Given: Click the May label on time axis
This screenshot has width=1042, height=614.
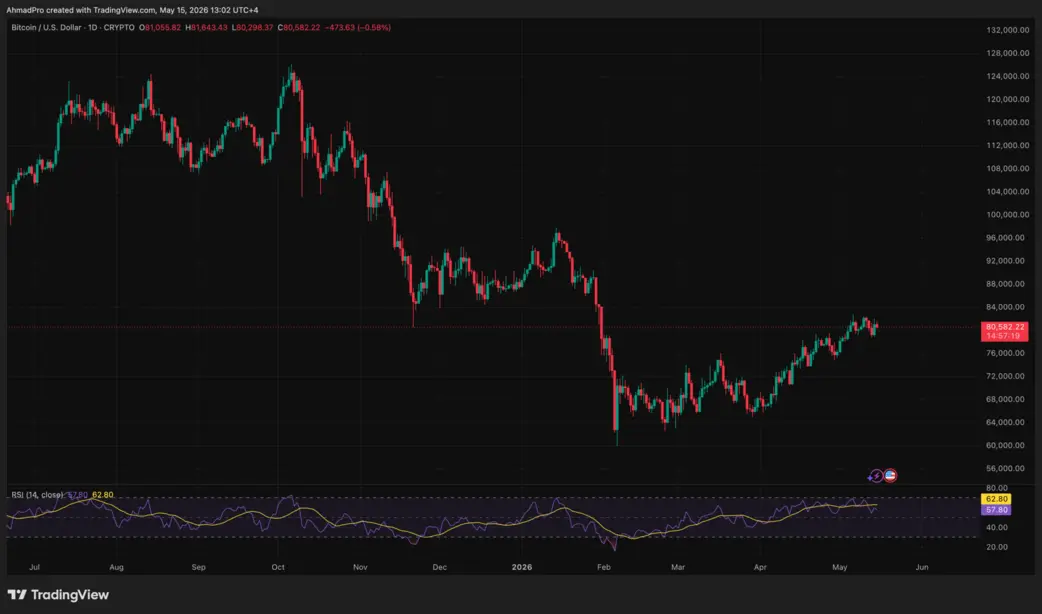Looking at the screenshot, I should pyautogui.click(x=839, y=567).
